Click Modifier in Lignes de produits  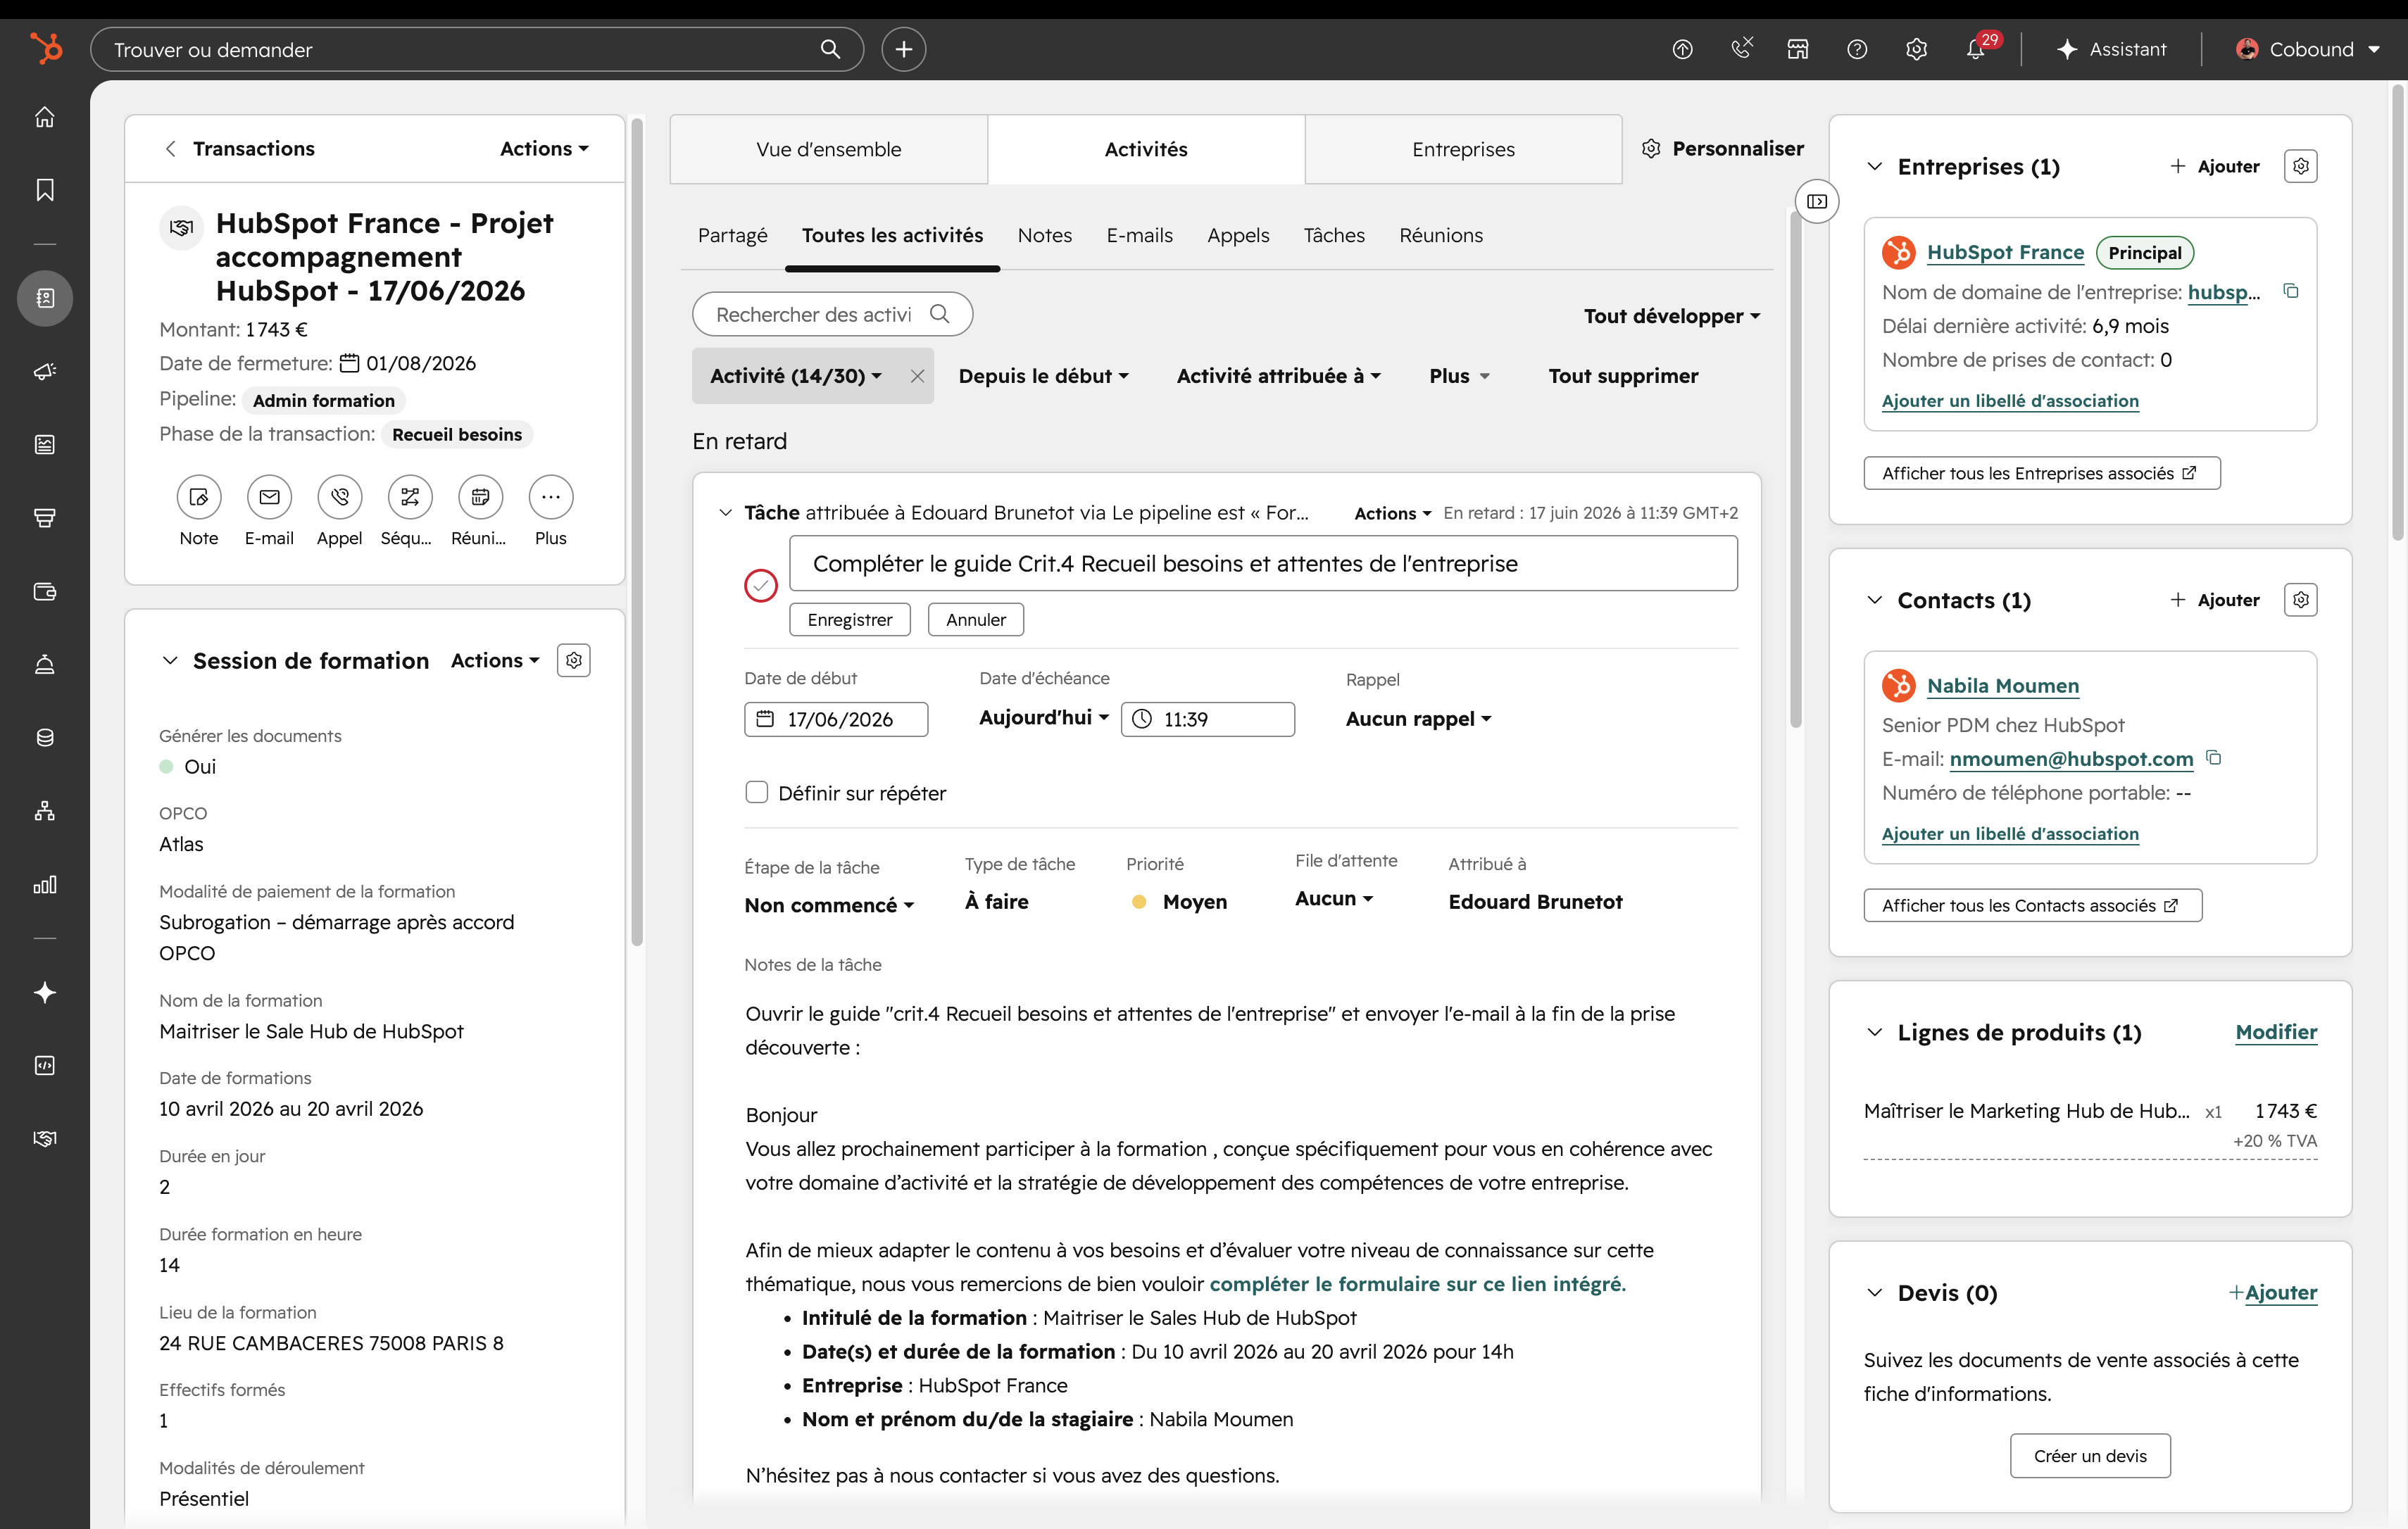[2276, 1032]
